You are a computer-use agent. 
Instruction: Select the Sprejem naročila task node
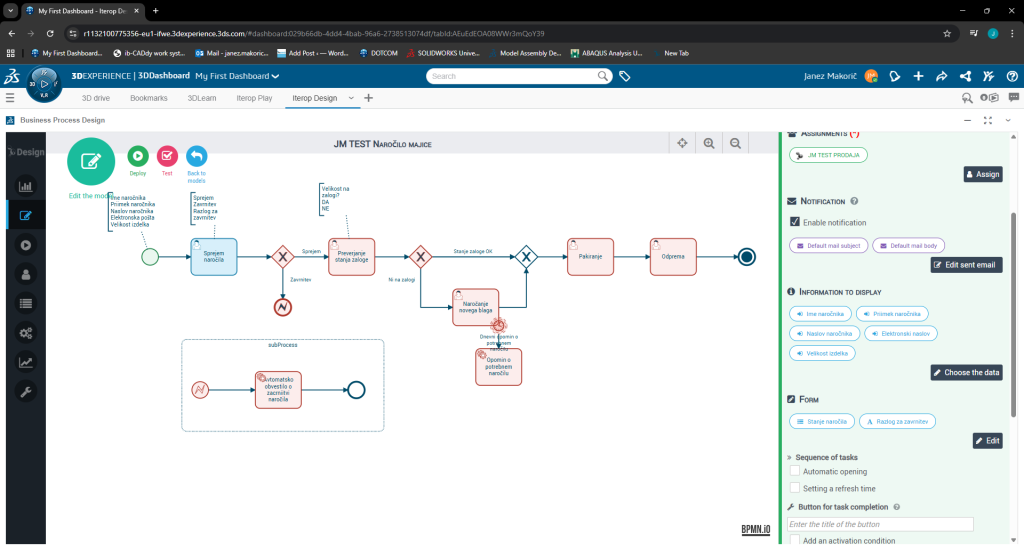pos(213,256)
